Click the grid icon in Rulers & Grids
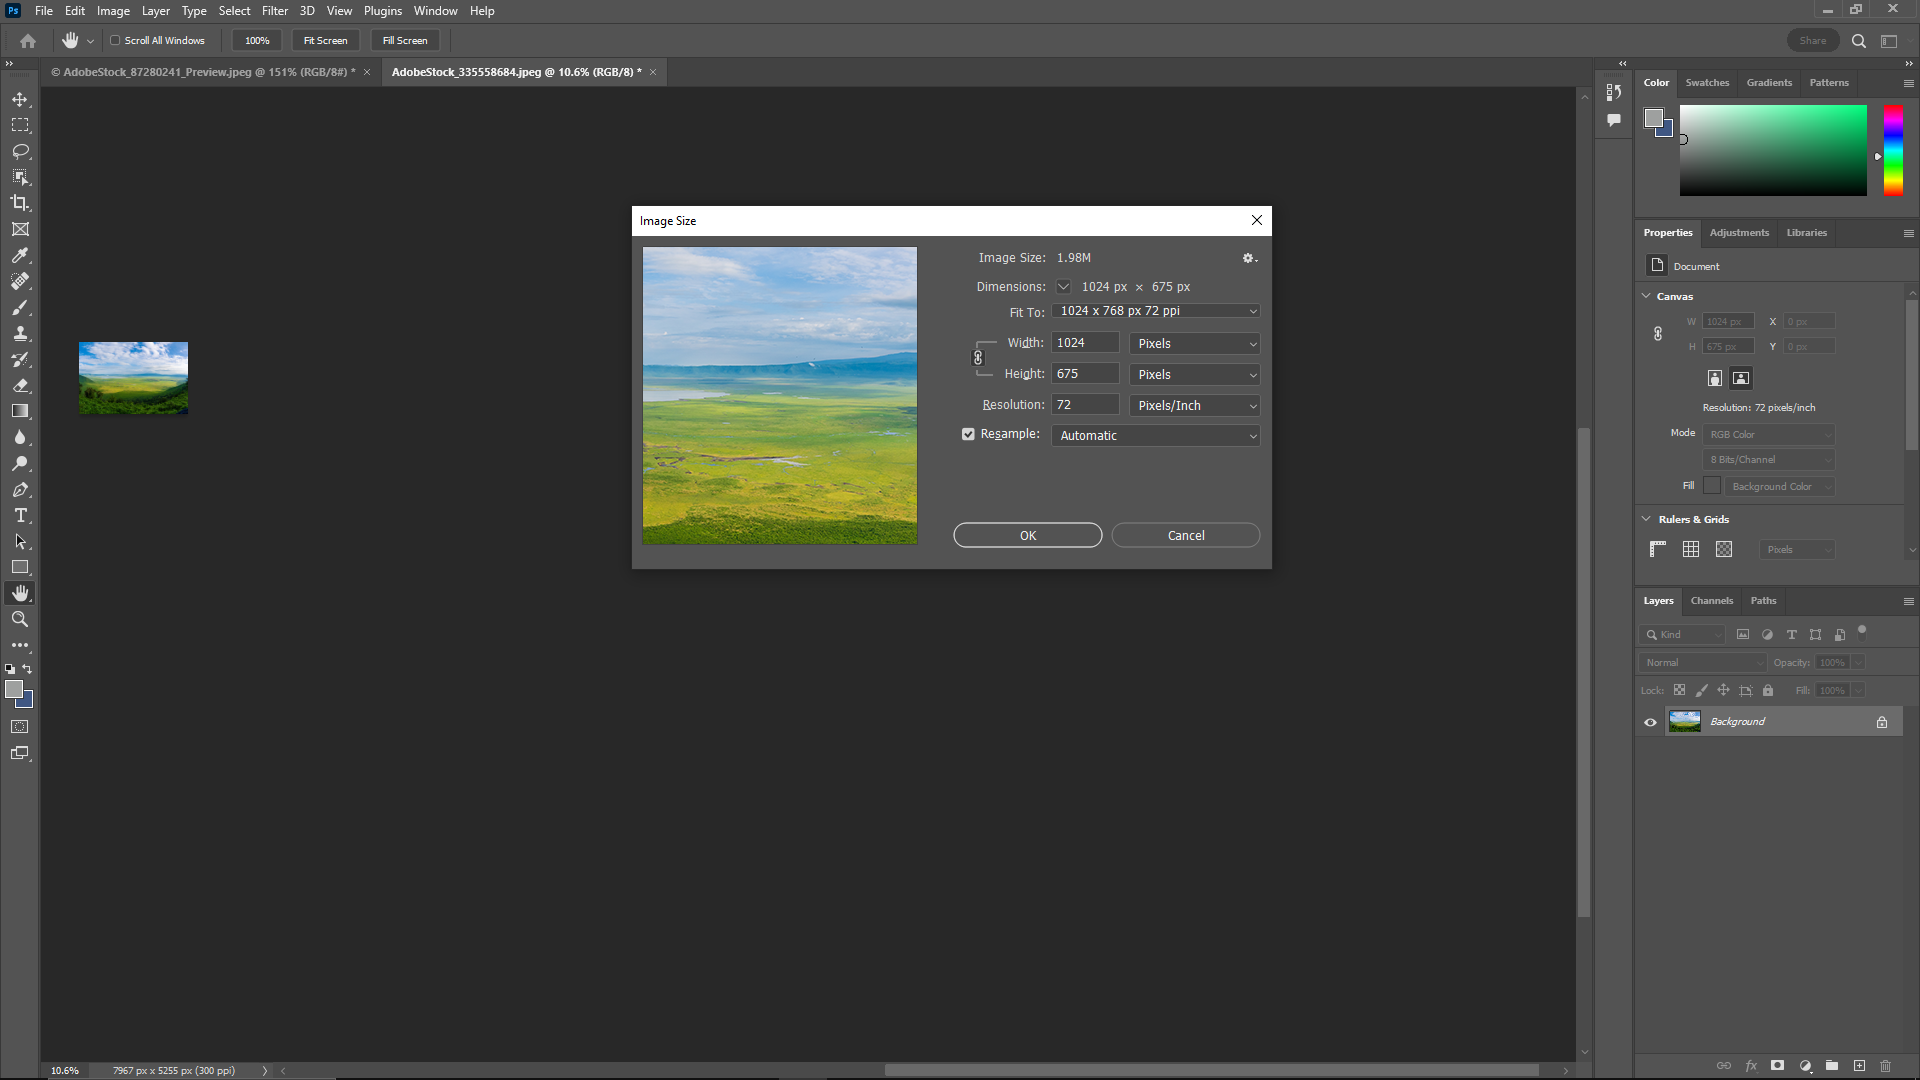Viewport: 1920px width, 1080px height. tap(1691, 549)
